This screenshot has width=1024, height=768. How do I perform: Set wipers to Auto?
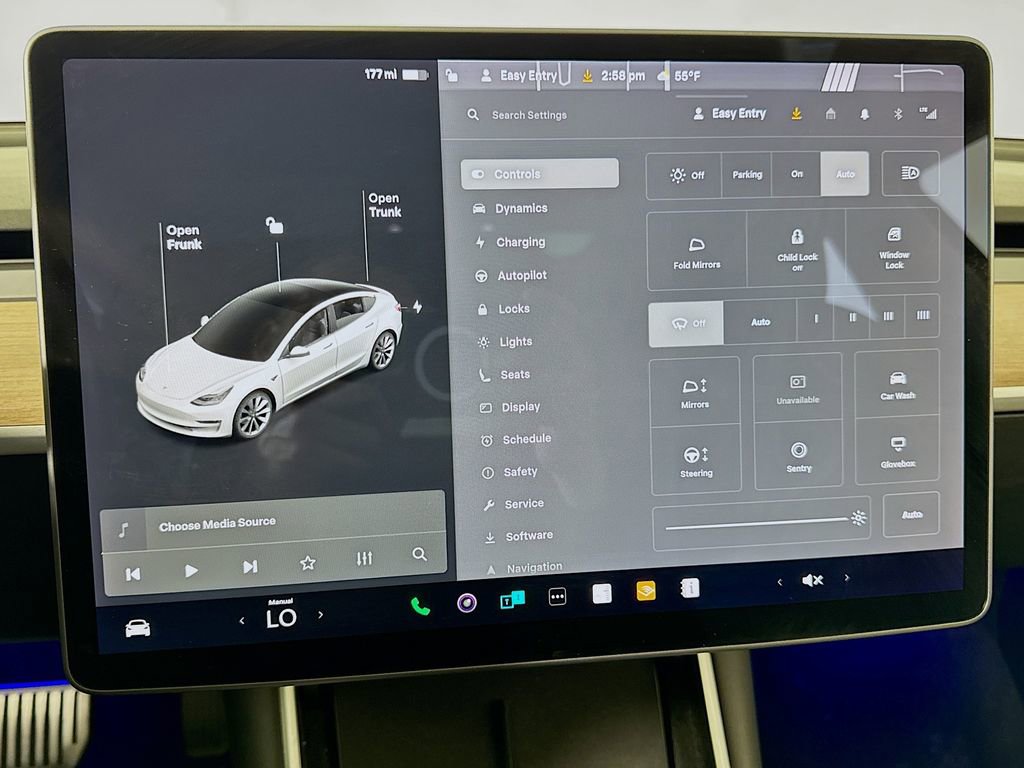tap(760, 322)
